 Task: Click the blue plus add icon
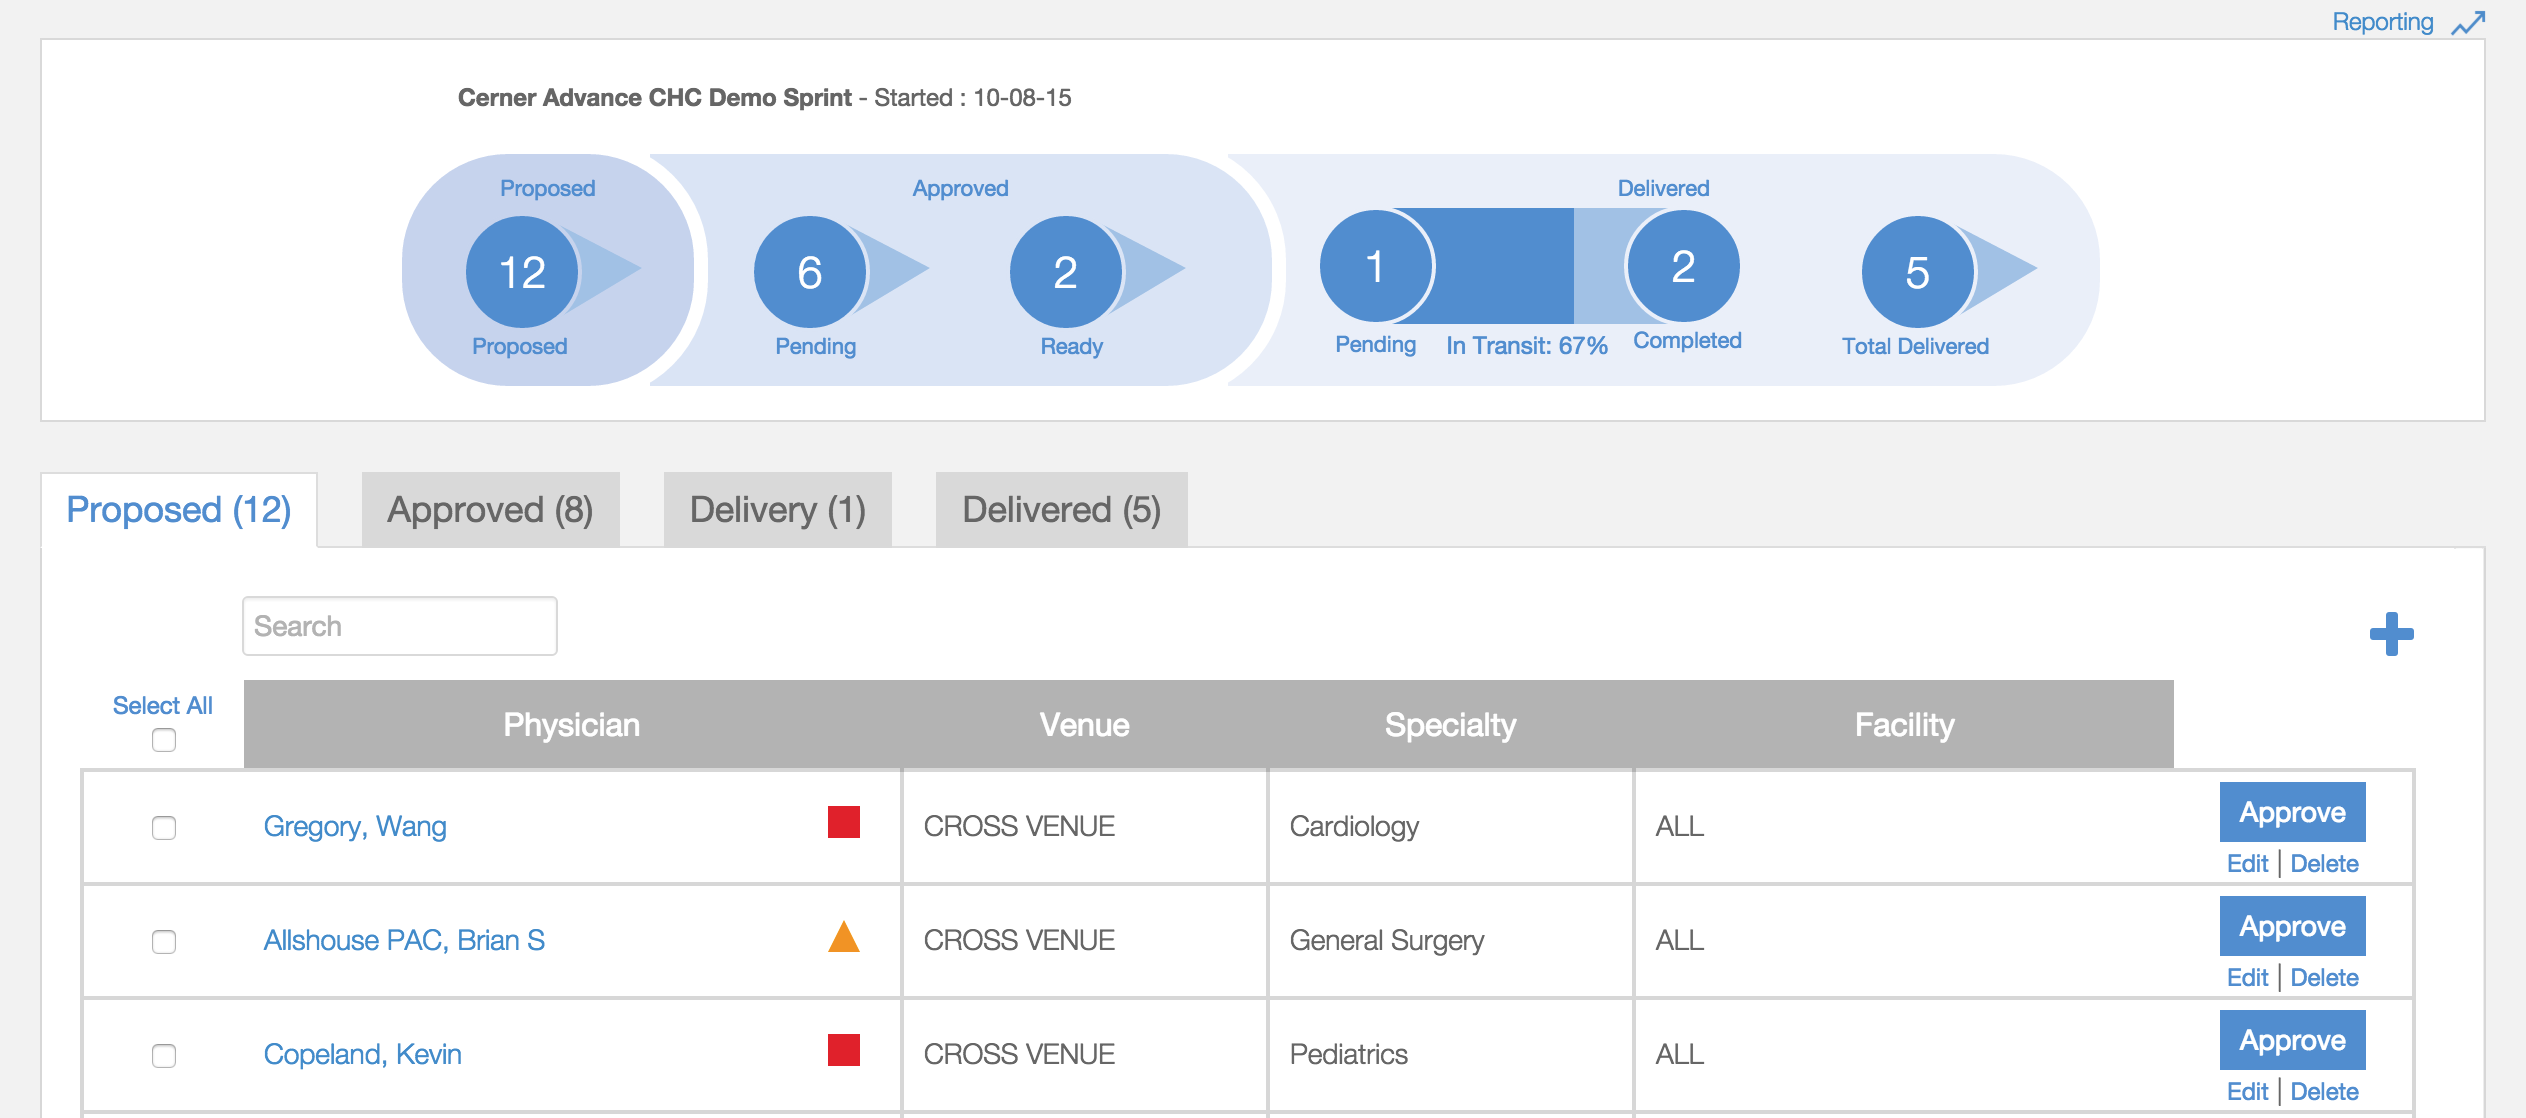click(x=2391, y=634)
